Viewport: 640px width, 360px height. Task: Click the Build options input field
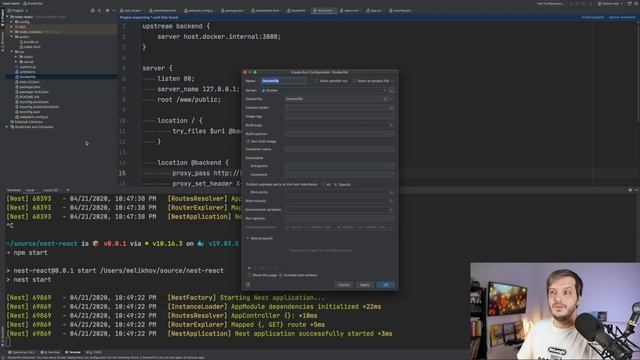coord(340,133)
